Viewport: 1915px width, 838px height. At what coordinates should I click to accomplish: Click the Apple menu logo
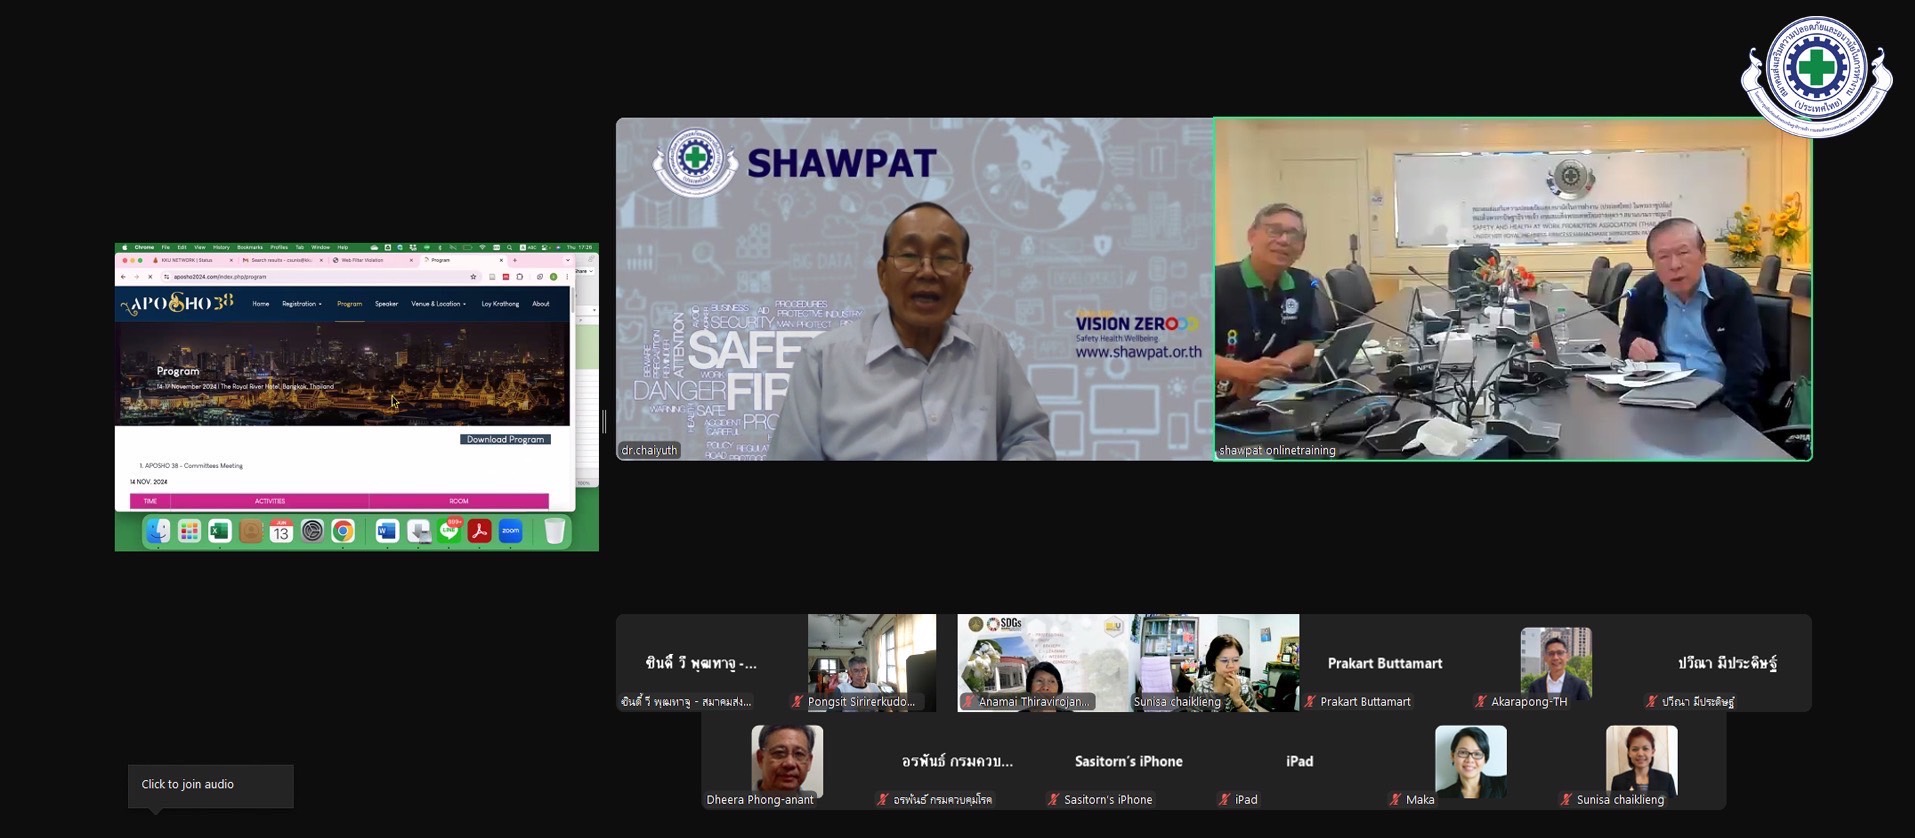[124, 247]
